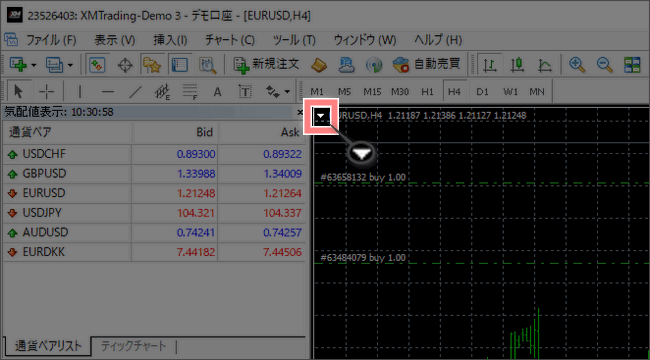Screen dimensions: 650x360
Task: Select the horizontal line drawing tool
Action: (108, 92)
